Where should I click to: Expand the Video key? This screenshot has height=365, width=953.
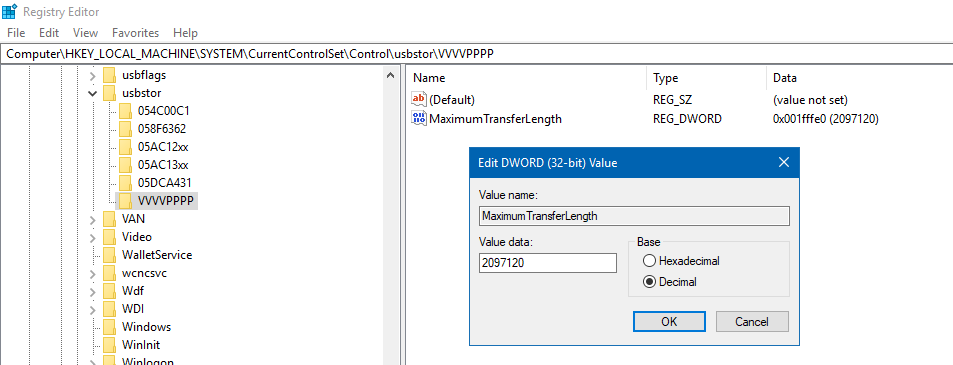92,237
